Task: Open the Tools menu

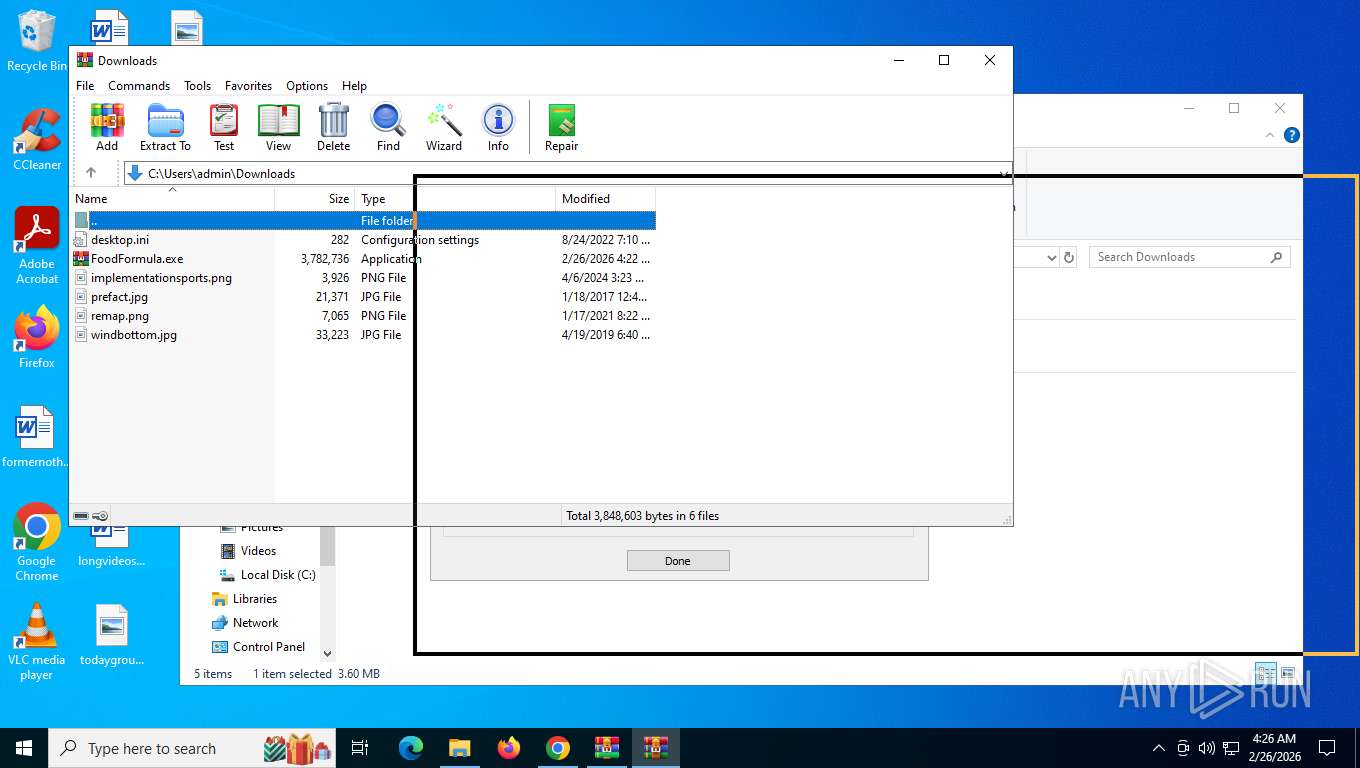Action: coord(197,86)
